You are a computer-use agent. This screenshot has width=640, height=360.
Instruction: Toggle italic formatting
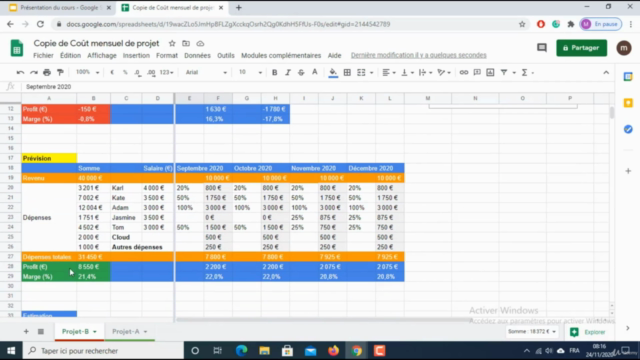click(288, 72)
